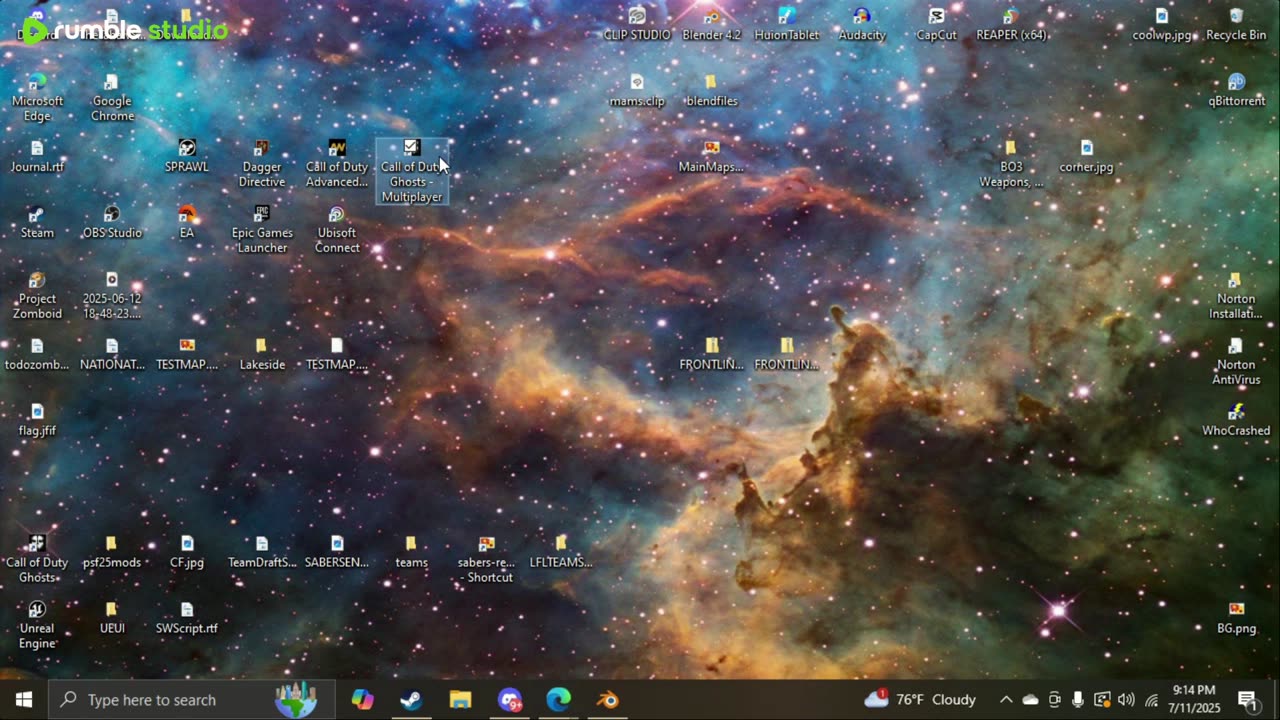Click the CF.jpg image file

coord(187,552)
